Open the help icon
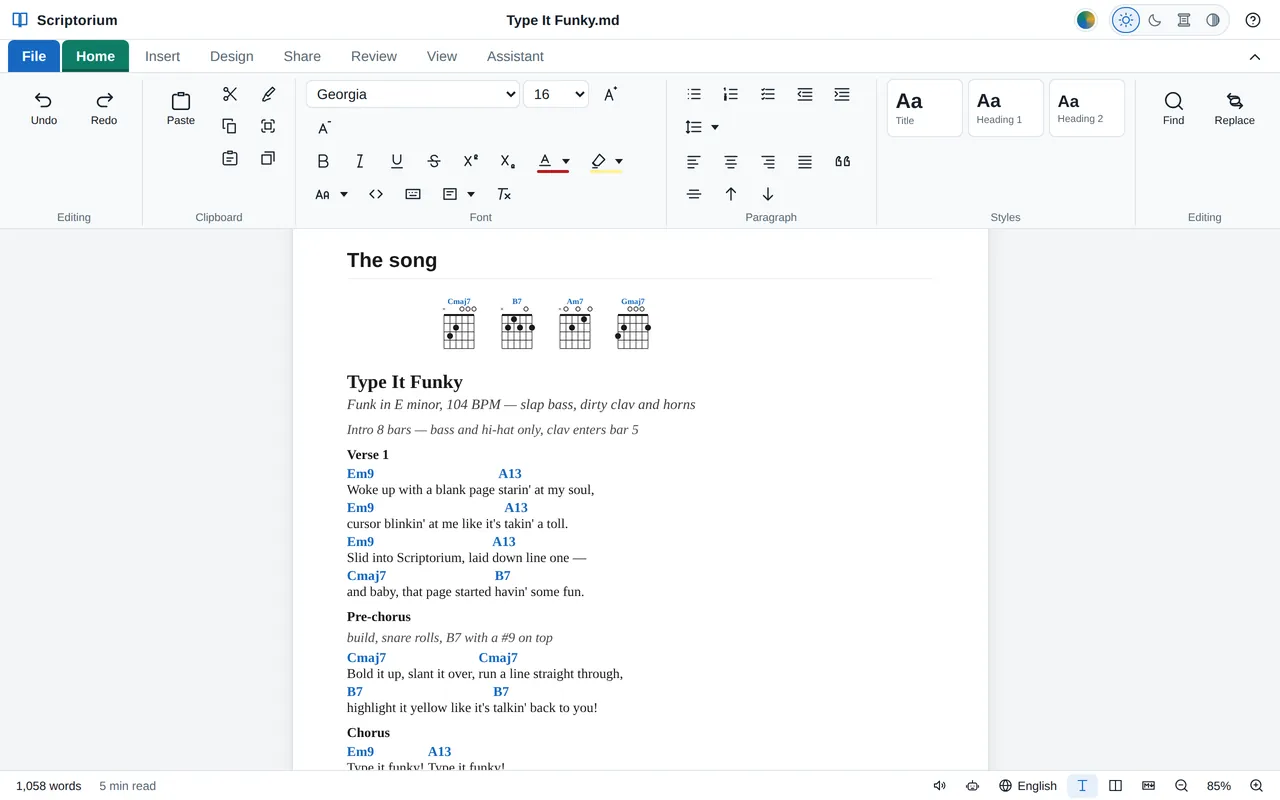Screen dimensions: 1280x800 pyautogui.click(x=1253, y=20)
